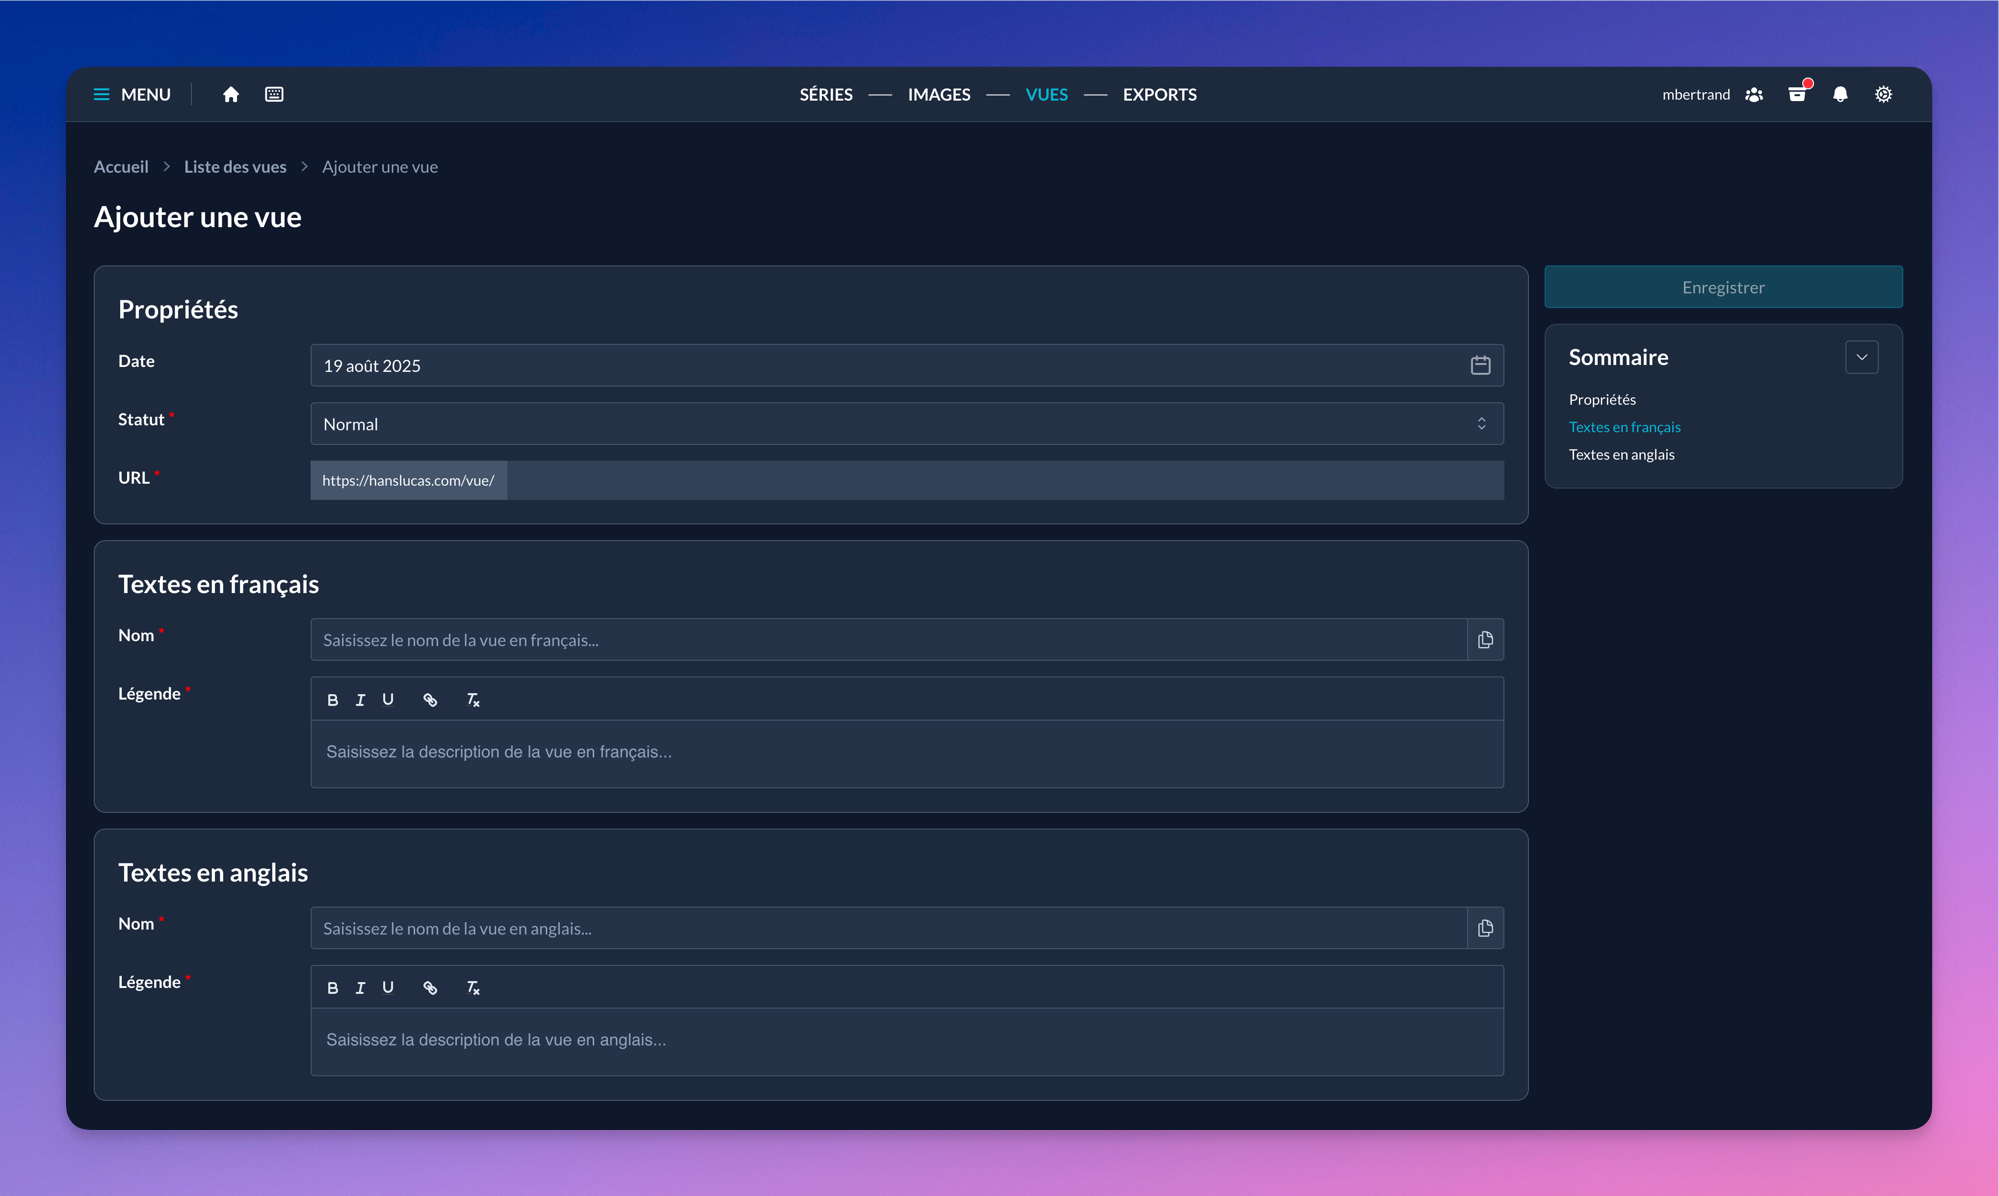Click the Date field 19 août 2025
Viewport: 1999px width, 1196px height.
[907, 365]
